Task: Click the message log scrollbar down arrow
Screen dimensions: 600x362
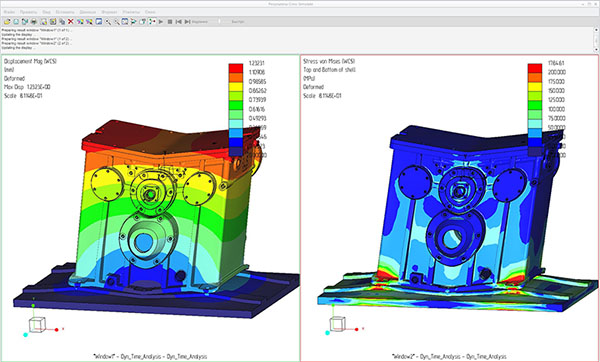Action: click(597, 49)
